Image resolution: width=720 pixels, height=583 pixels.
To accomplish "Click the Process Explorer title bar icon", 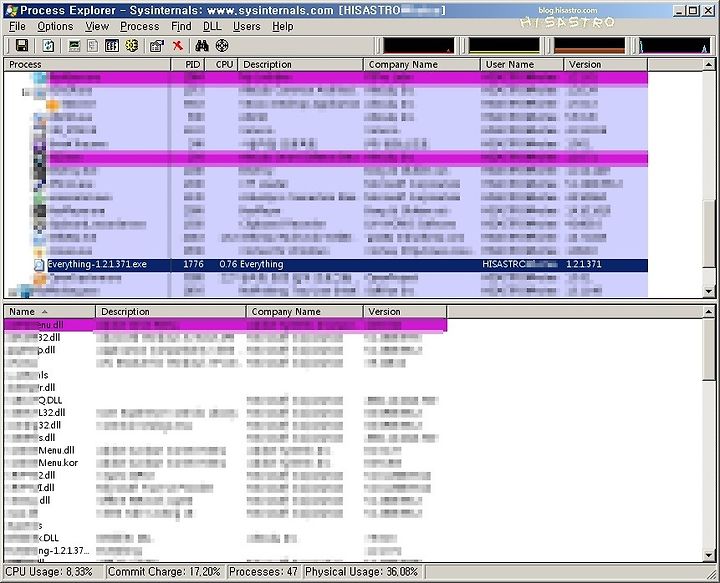I will point(11,11).
